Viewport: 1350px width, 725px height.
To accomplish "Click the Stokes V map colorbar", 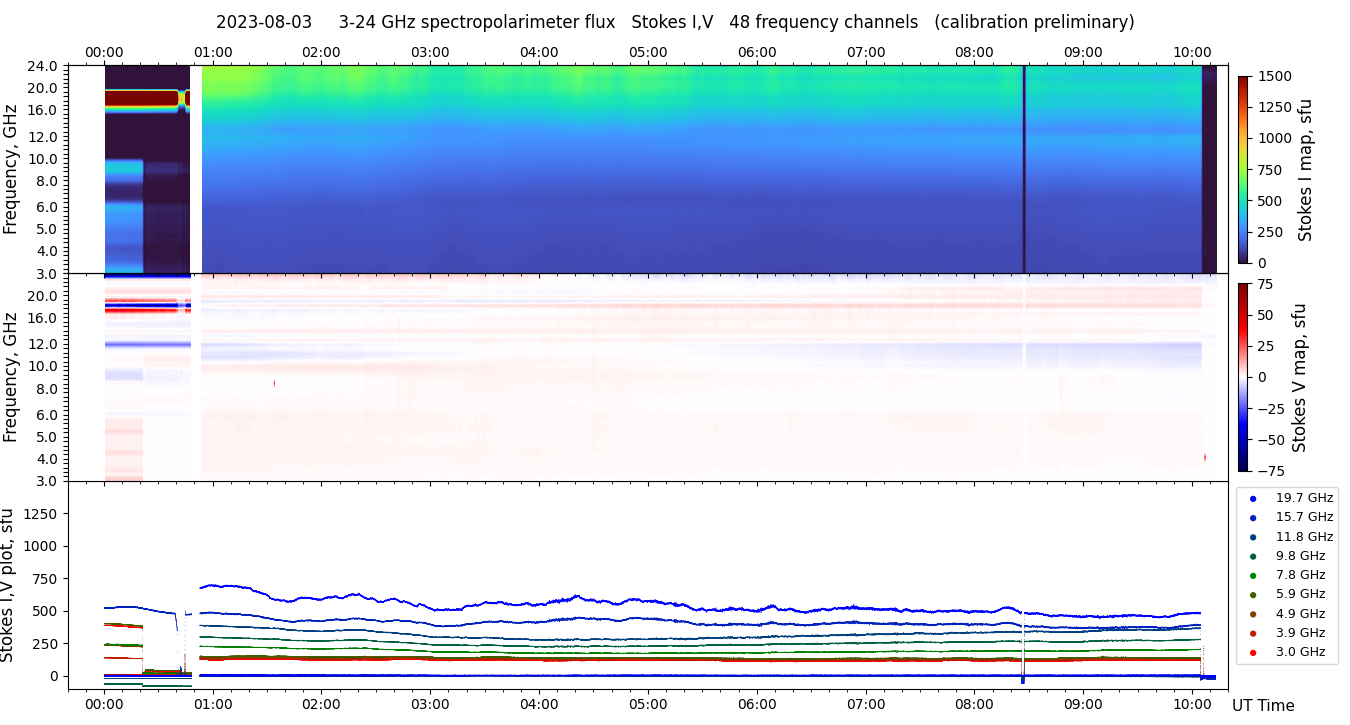I will pos(1243,377).
